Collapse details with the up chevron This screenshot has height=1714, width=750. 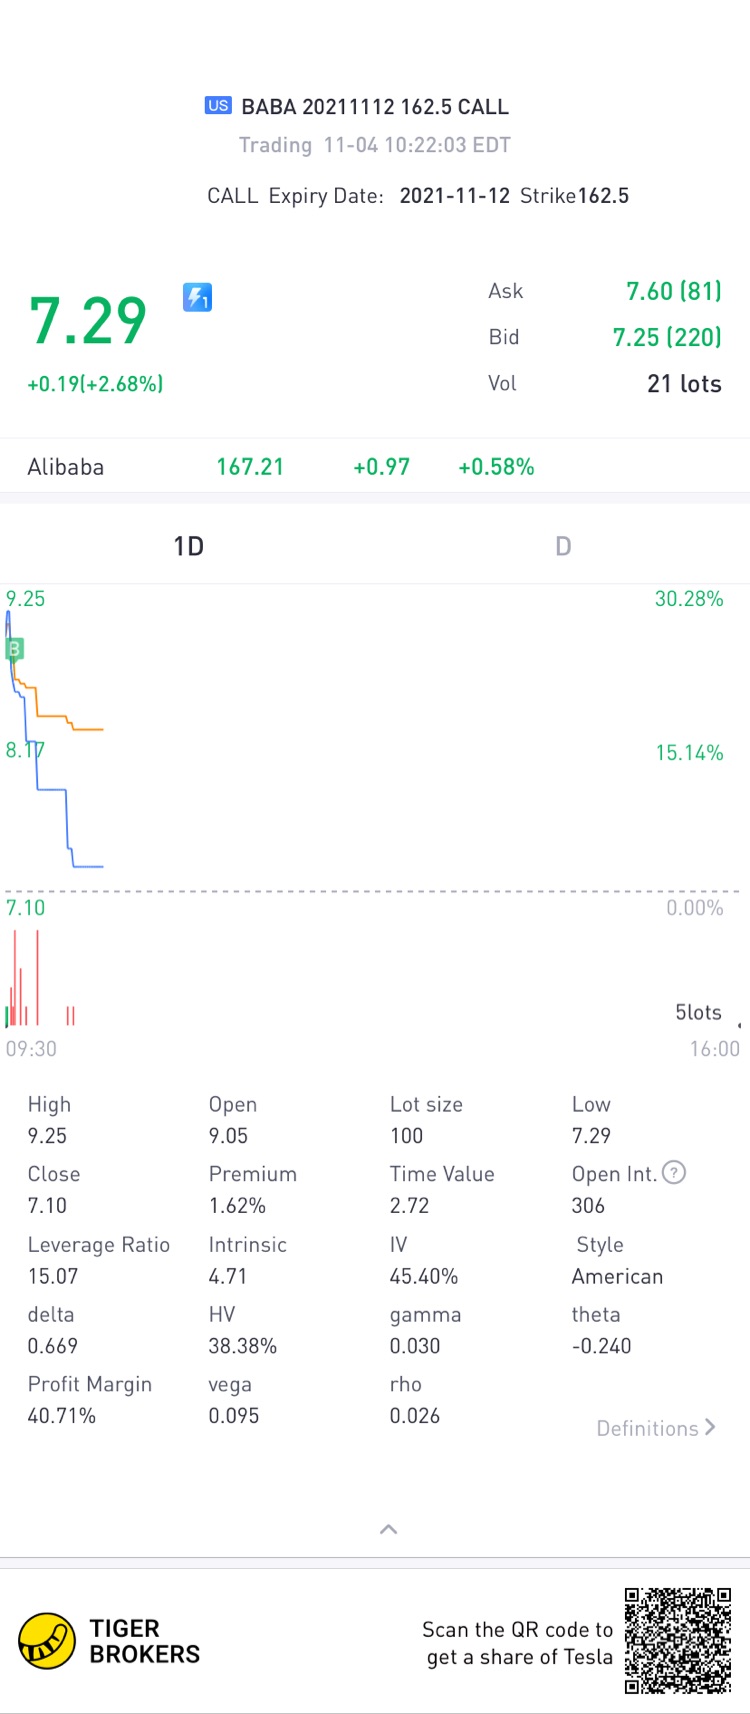pos(389,1529)
